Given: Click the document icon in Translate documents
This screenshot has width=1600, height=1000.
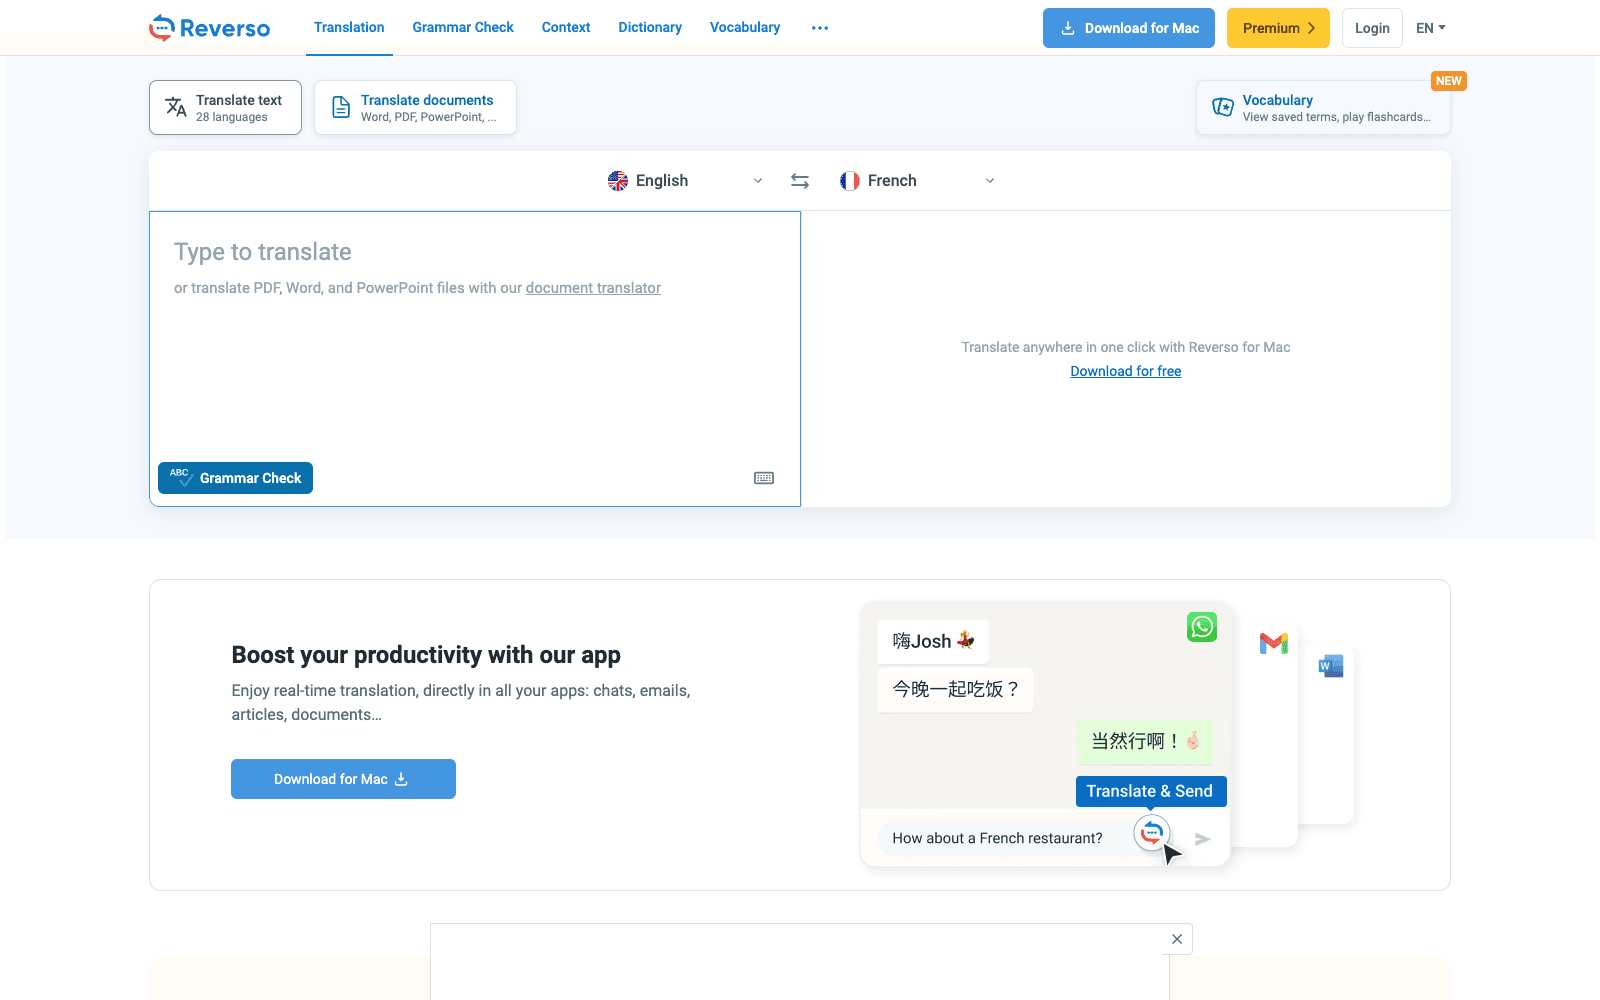Looking at the screenshot, I should tap(341, 107).
